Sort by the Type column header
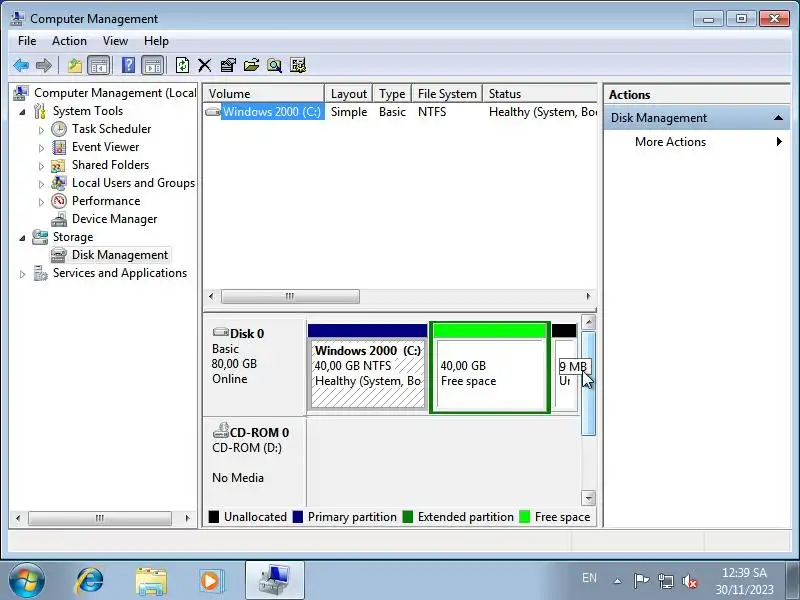Screen dimensions: 800x600 pos(392,94)
